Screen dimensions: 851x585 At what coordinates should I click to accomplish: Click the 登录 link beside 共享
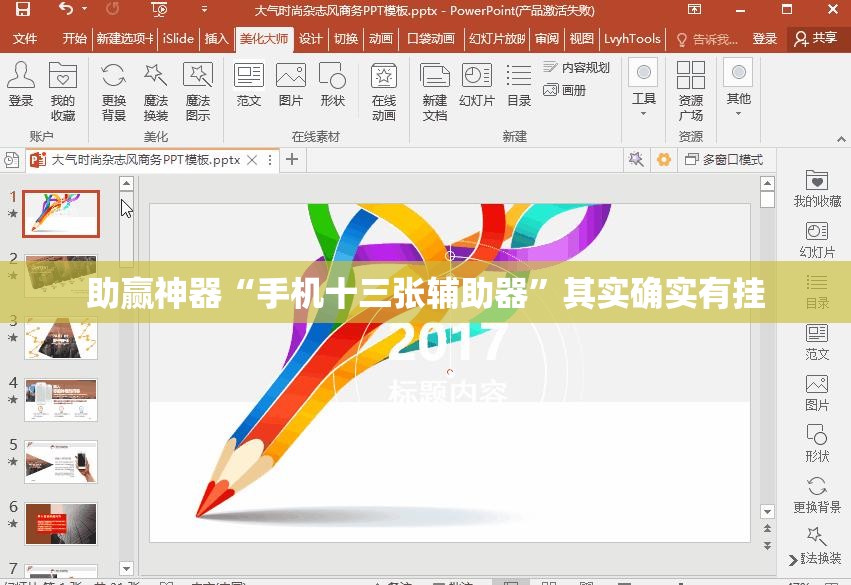click(765, 39)
